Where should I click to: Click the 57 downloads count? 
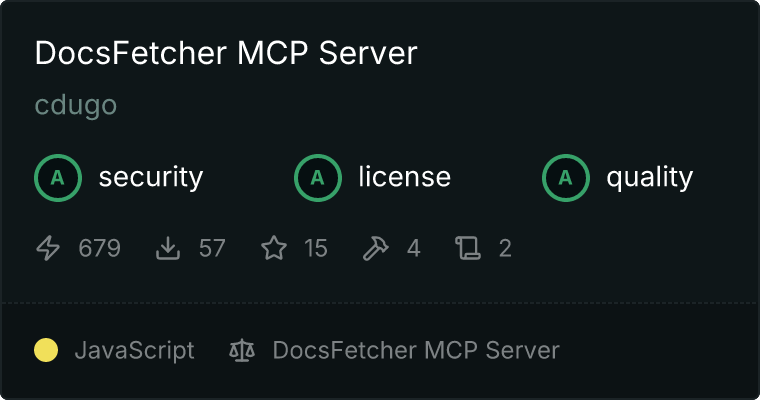(x=212, y=248)
